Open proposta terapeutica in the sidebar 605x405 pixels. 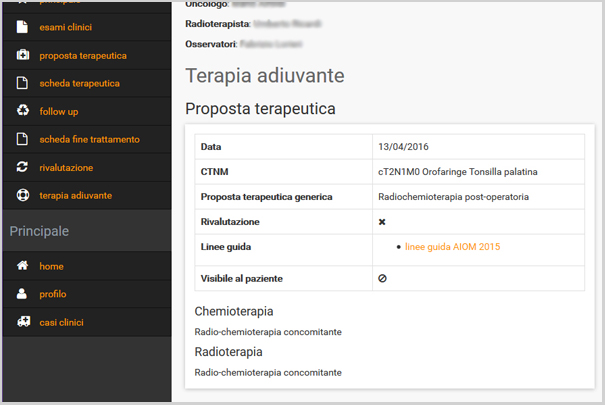(83, 55)
